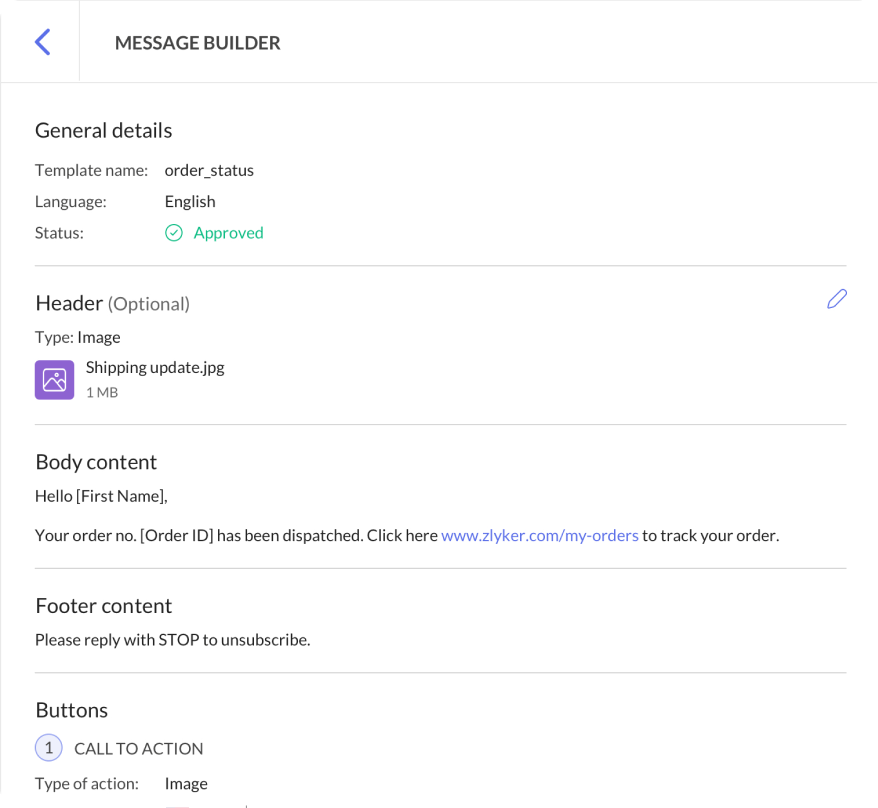Screen dimensions: 878x808
Task: Click the back arrow icon
Action: [x=42, y=42]
